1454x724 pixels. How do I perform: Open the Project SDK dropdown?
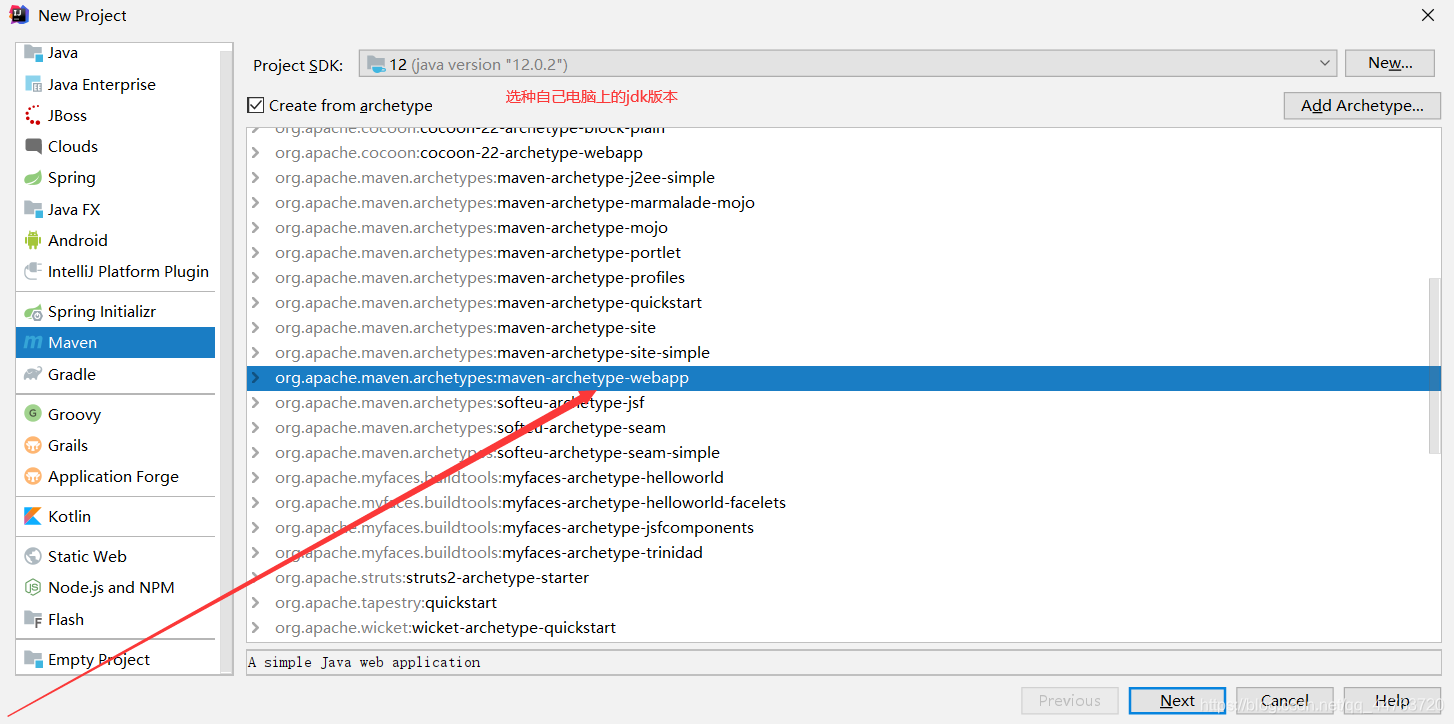tap(847, 64)
